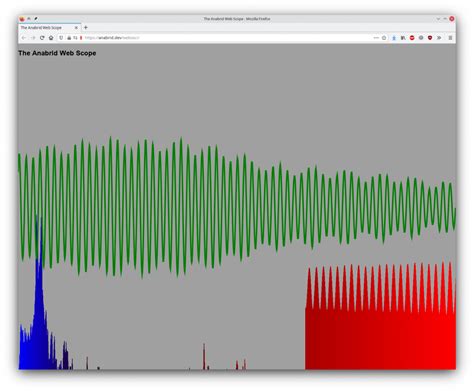Screen dimensions: 474x391
Task: Open the blue downloads toolbar icon
Action: tap(394, 38)
